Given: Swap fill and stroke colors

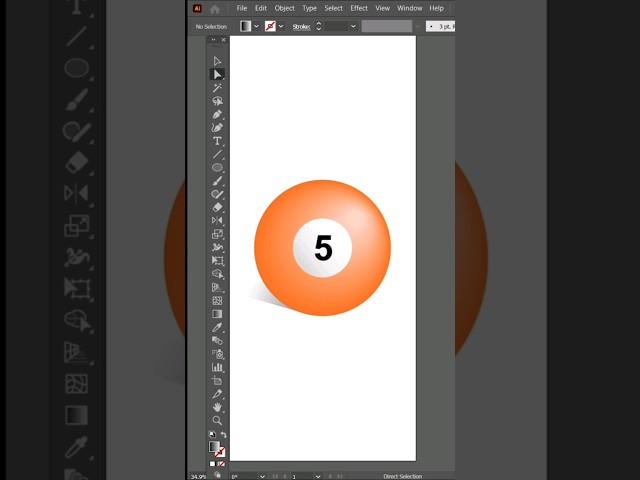Looking at the screenshot, I should coord(223,435).
